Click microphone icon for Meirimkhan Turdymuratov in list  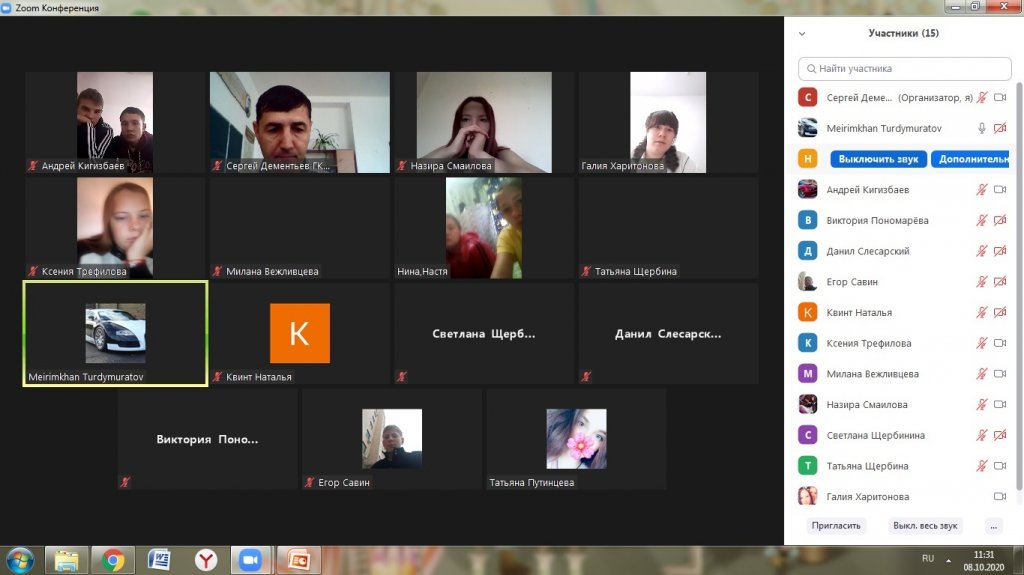pyautogui.click(x=982, y=128)
